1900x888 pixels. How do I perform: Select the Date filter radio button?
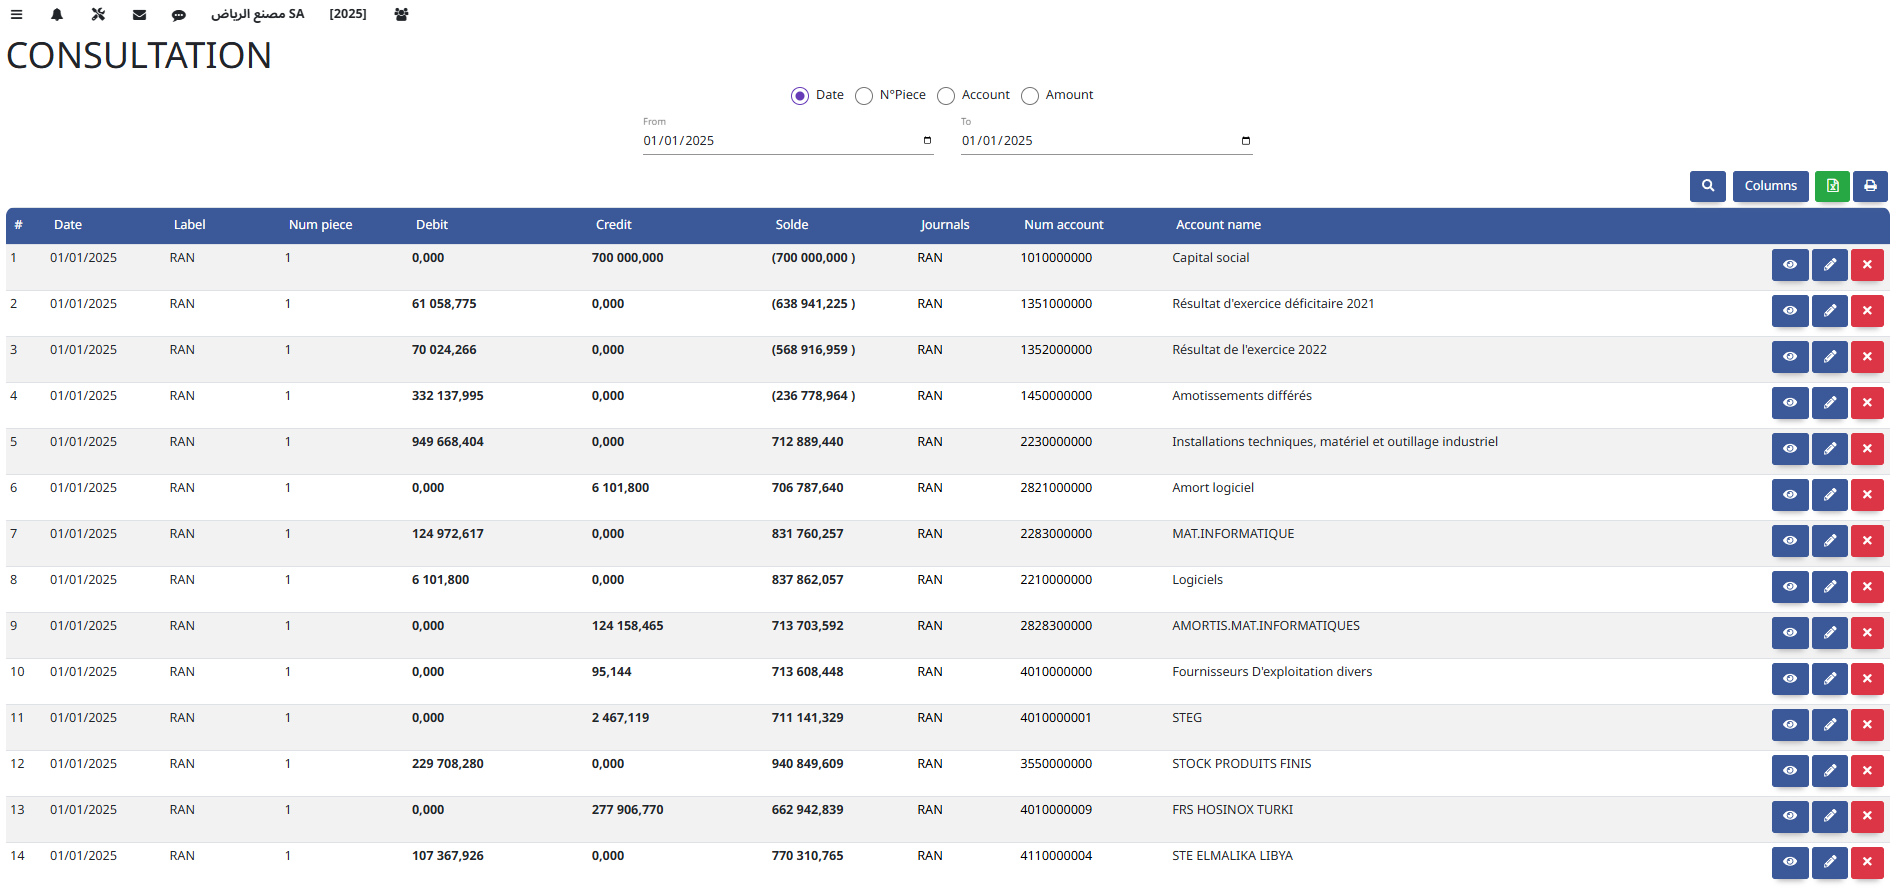coord(800,96)
